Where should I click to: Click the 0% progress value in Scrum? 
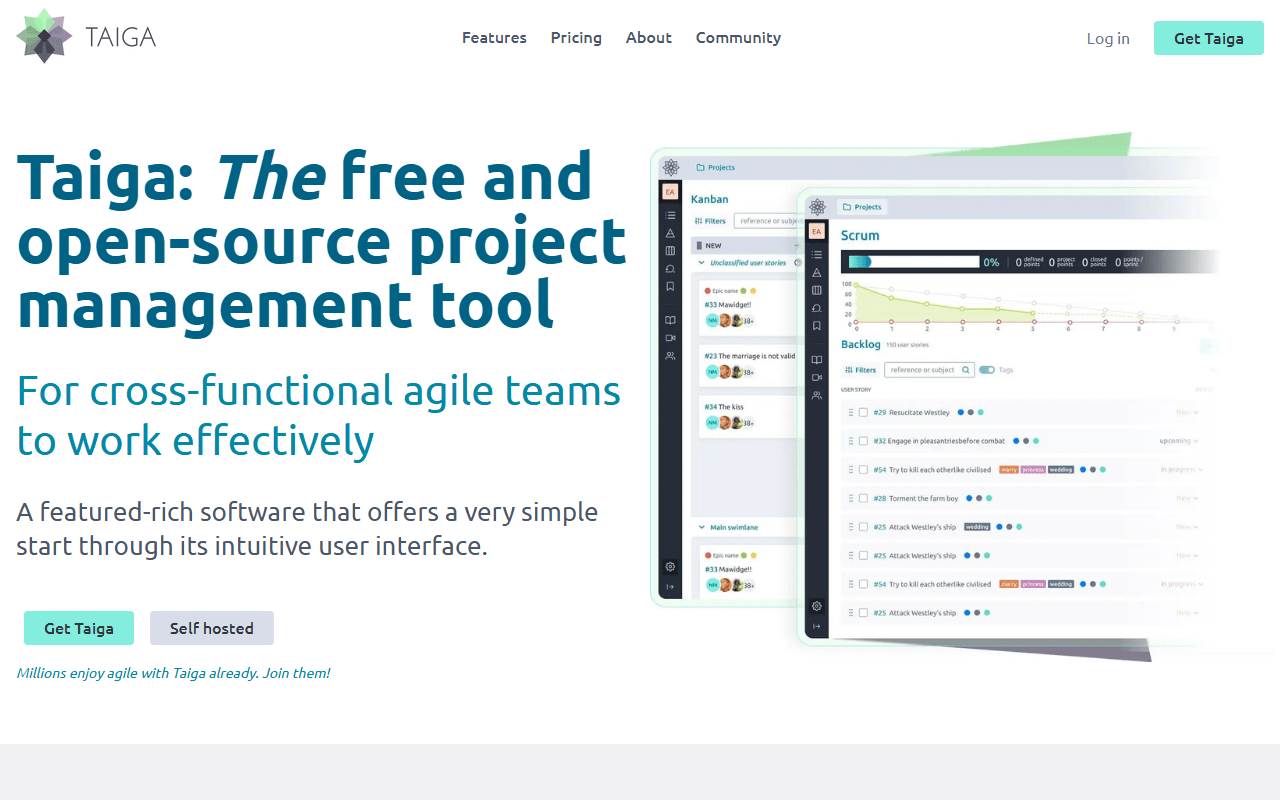991,262
